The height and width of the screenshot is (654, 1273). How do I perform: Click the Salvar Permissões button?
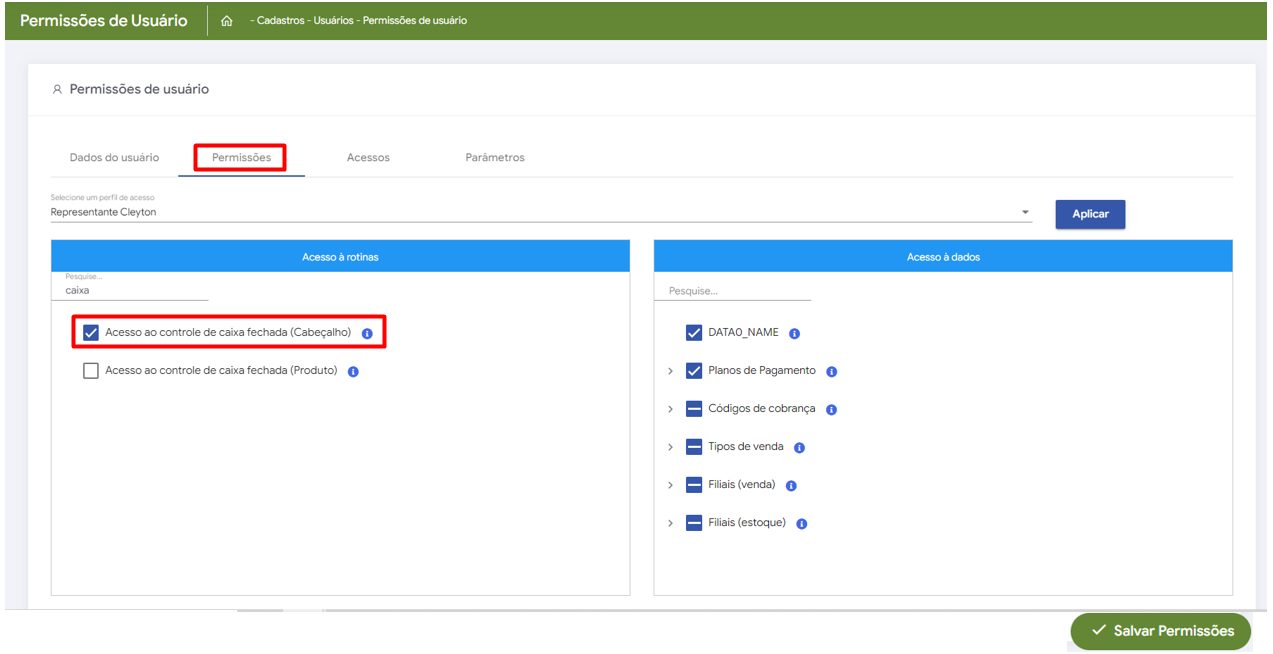click(1160, 631)
